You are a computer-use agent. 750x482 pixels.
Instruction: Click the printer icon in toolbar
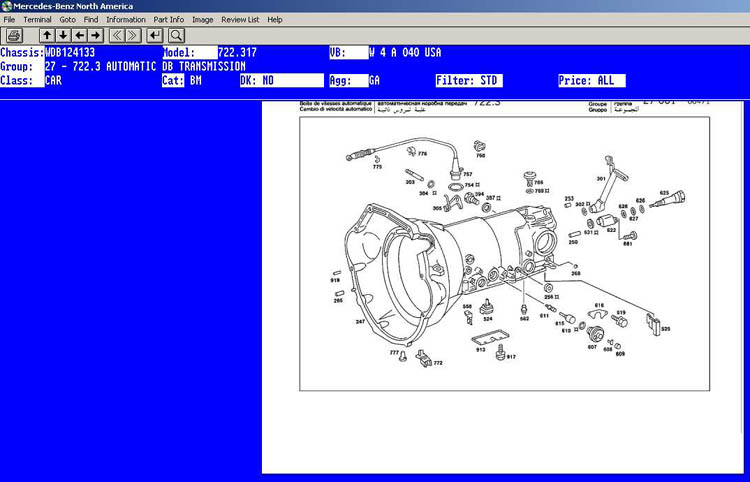pos(14,35)
